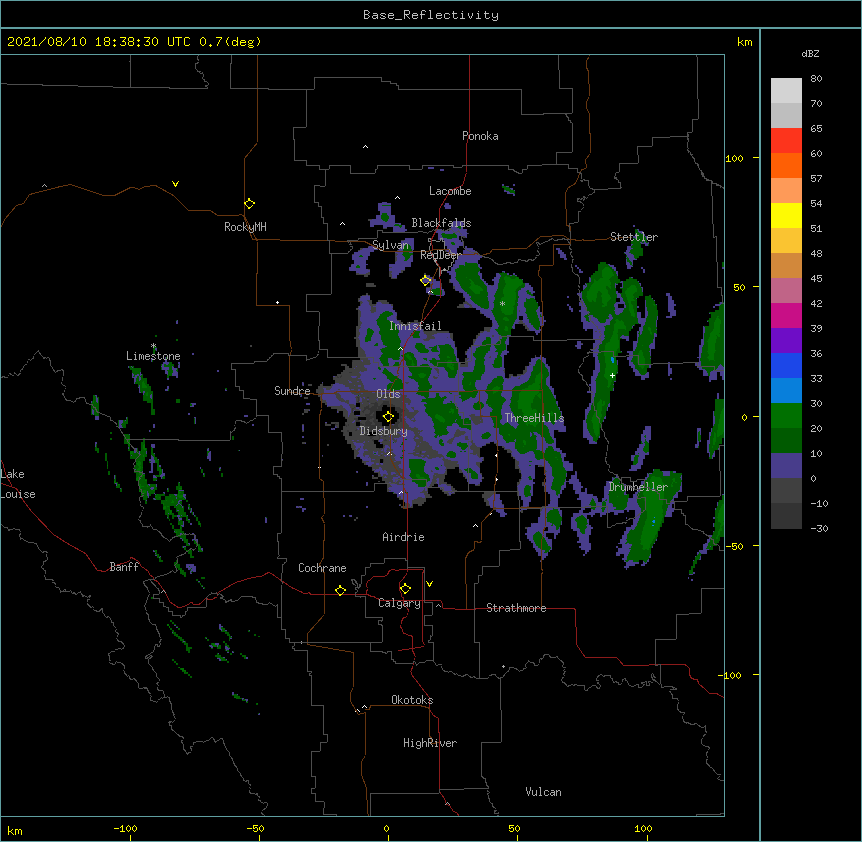The height and width of the screenshot is (842, 862).
Task: Click the ThreeHills label
Action: tap(534, 418)
